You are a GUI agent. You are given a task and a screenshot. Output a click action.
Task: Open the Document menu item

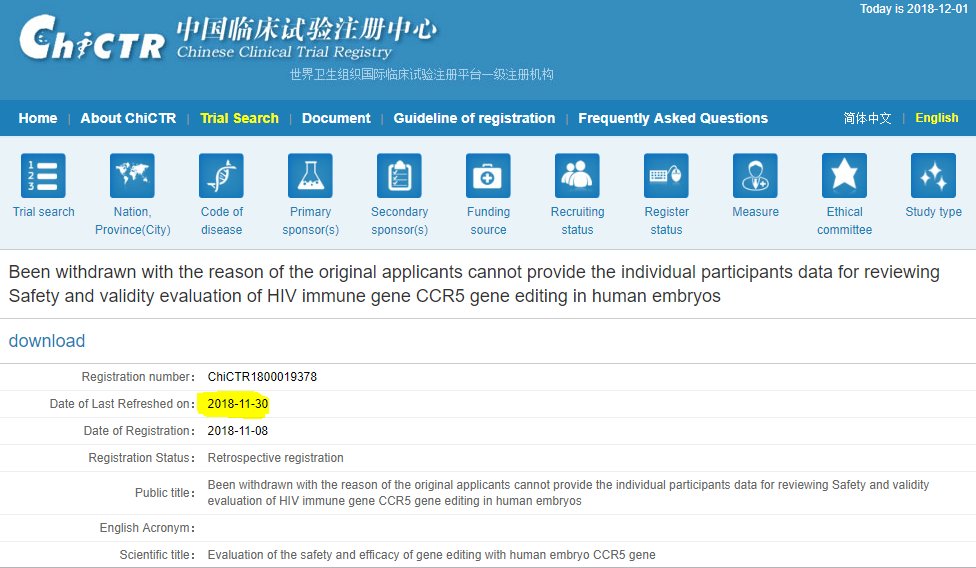click(336, 118)
